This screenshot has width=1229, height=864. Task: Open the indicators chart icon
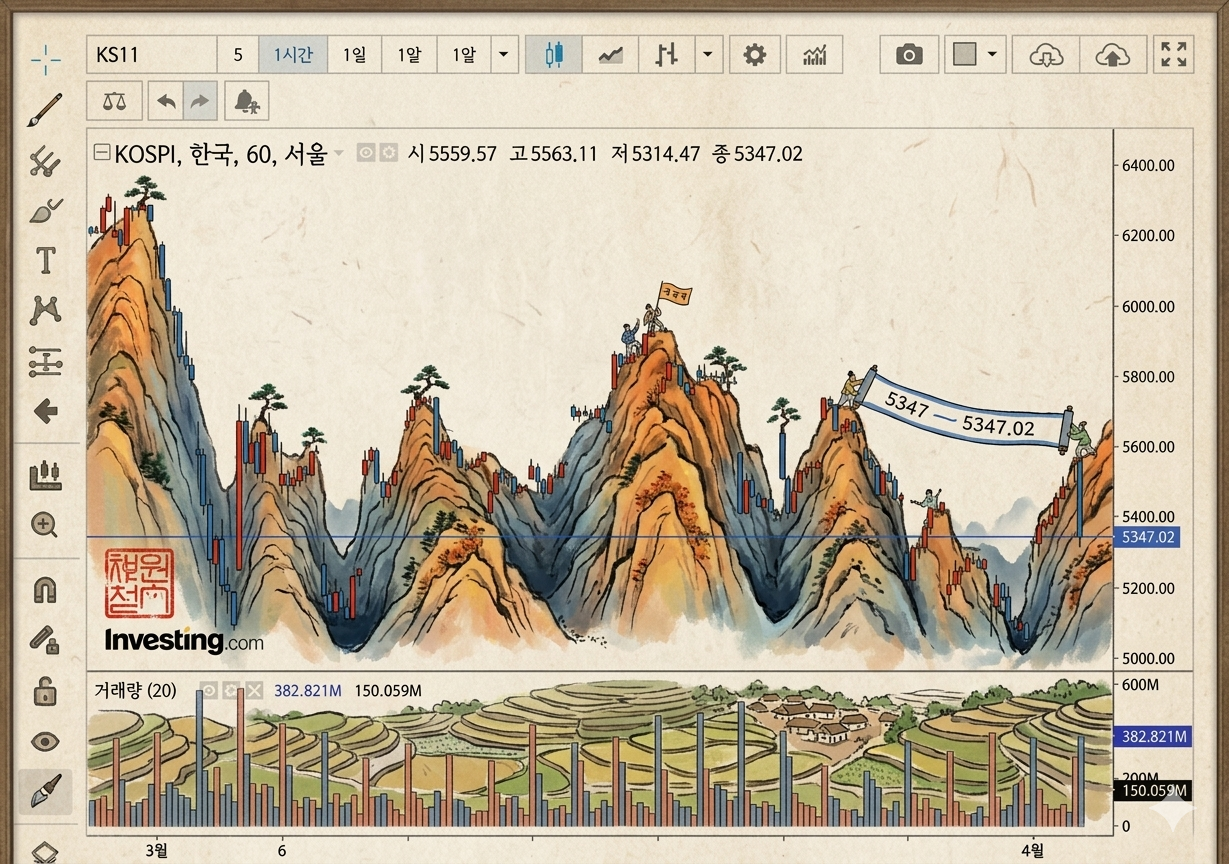coord(814,55)
